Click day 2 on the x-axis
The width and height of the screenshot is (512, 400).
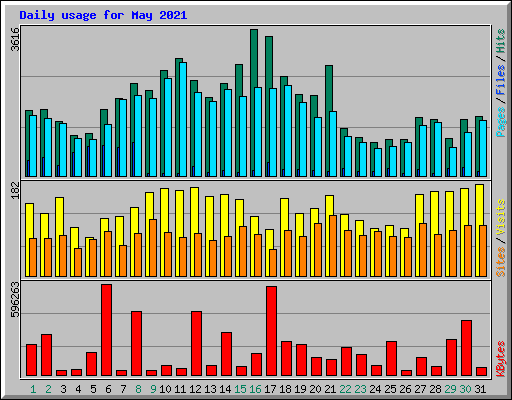[x=48, y=389]
